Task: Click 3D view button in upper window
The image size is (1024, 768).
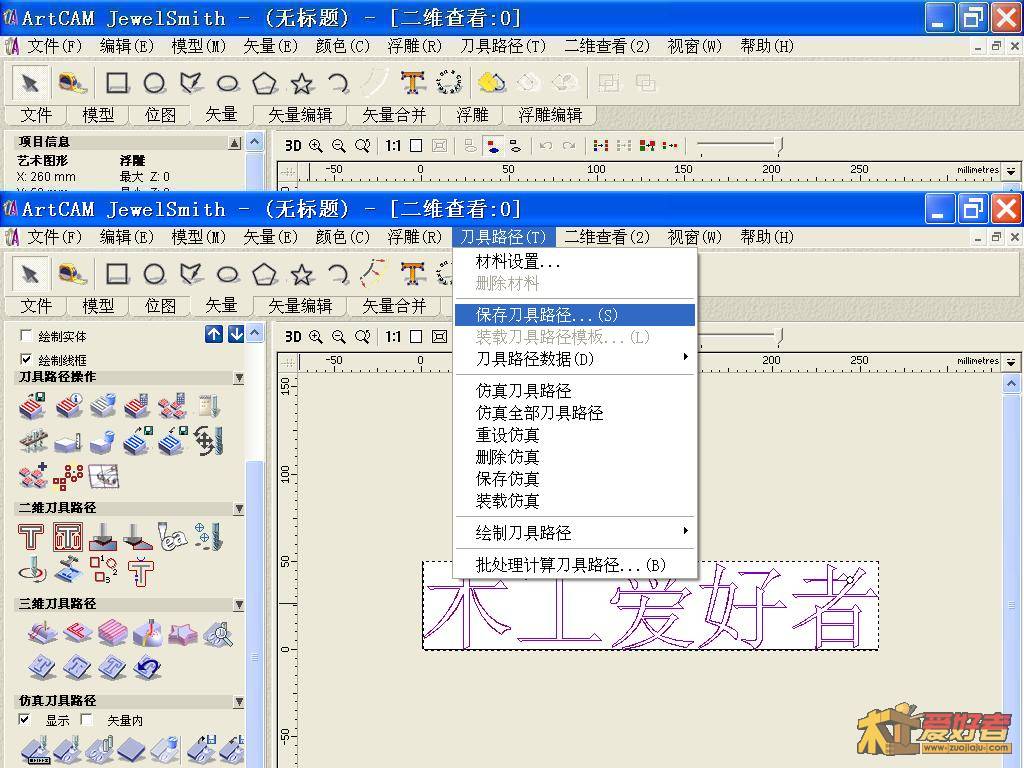Action: 293,146
